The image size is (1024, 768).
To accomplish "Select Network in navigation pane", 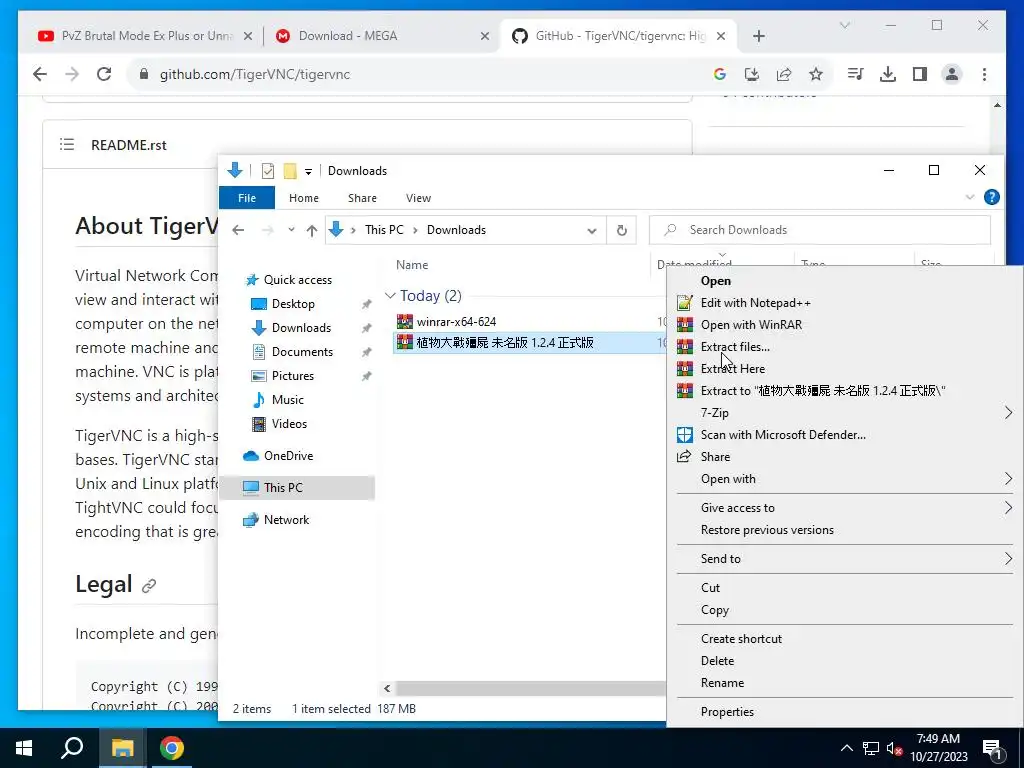I will click(286, 520).
